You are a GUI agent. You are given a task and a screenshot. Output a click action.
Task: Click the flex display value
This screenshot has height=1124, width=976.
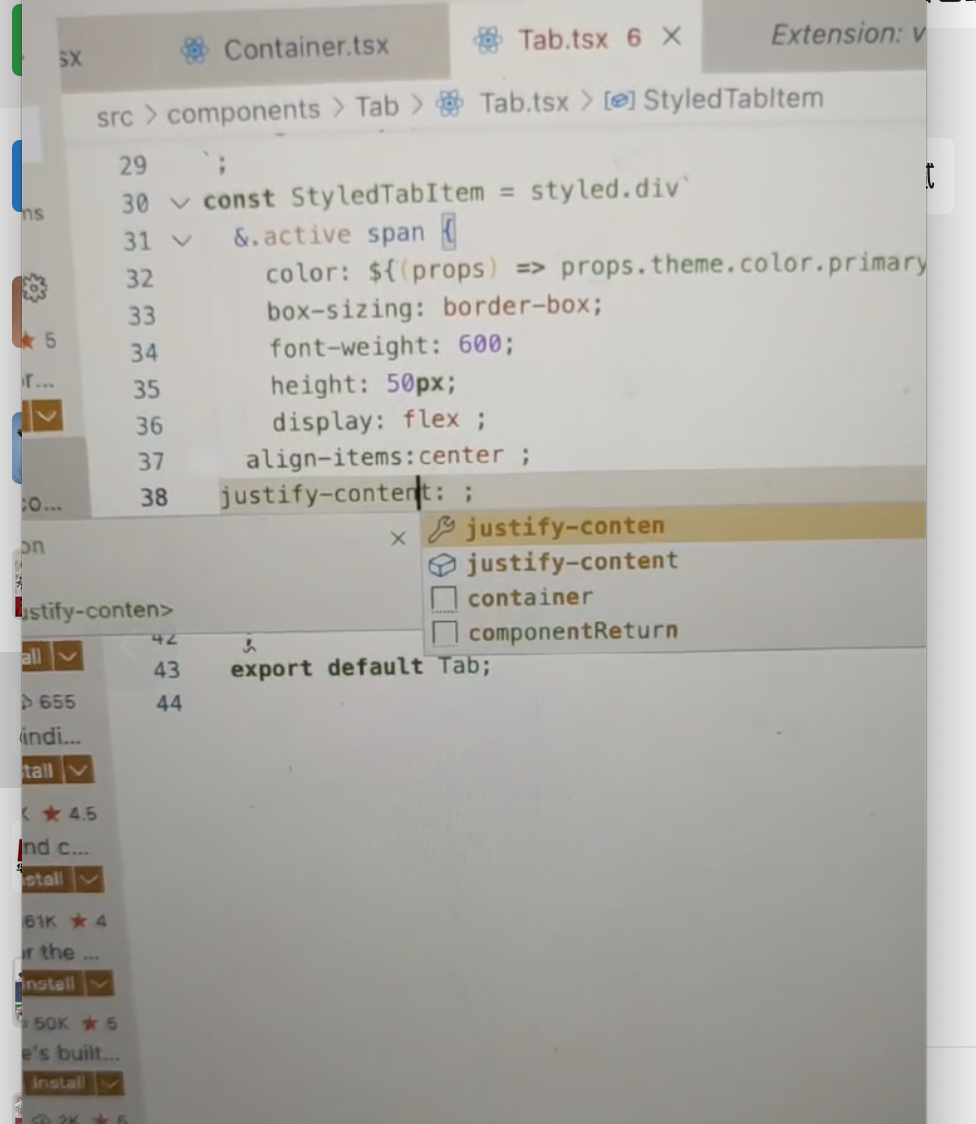(x=431, y=419)
